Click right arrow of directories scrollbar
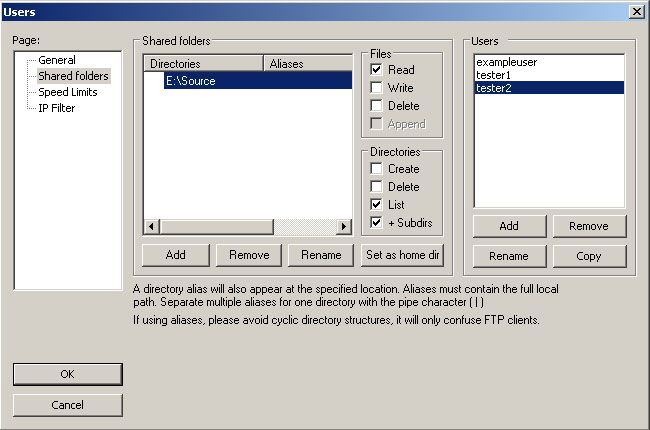Viewport: 650px width, 430px height. 344,226
